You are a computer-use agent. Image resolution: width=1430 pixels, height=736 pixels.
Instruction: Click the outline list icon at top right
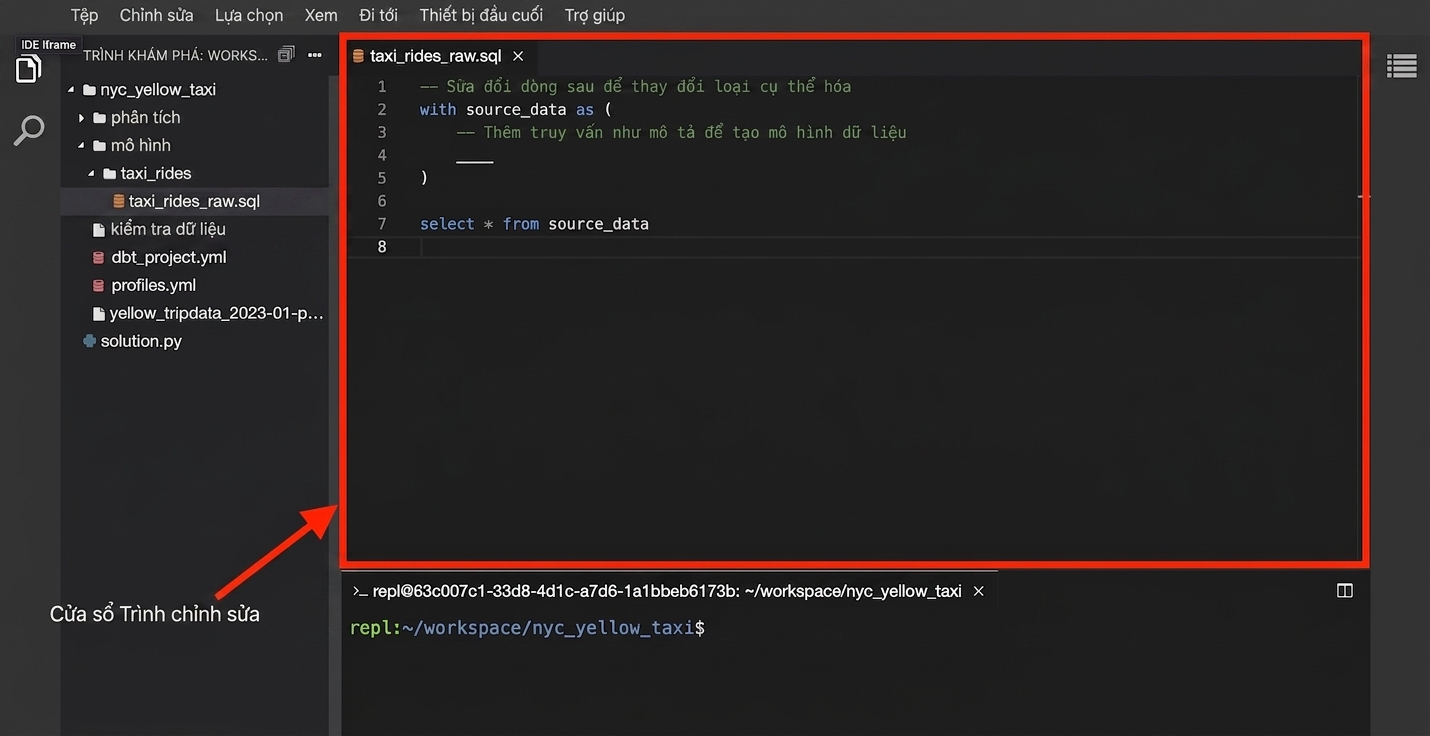click(1401, 66)
